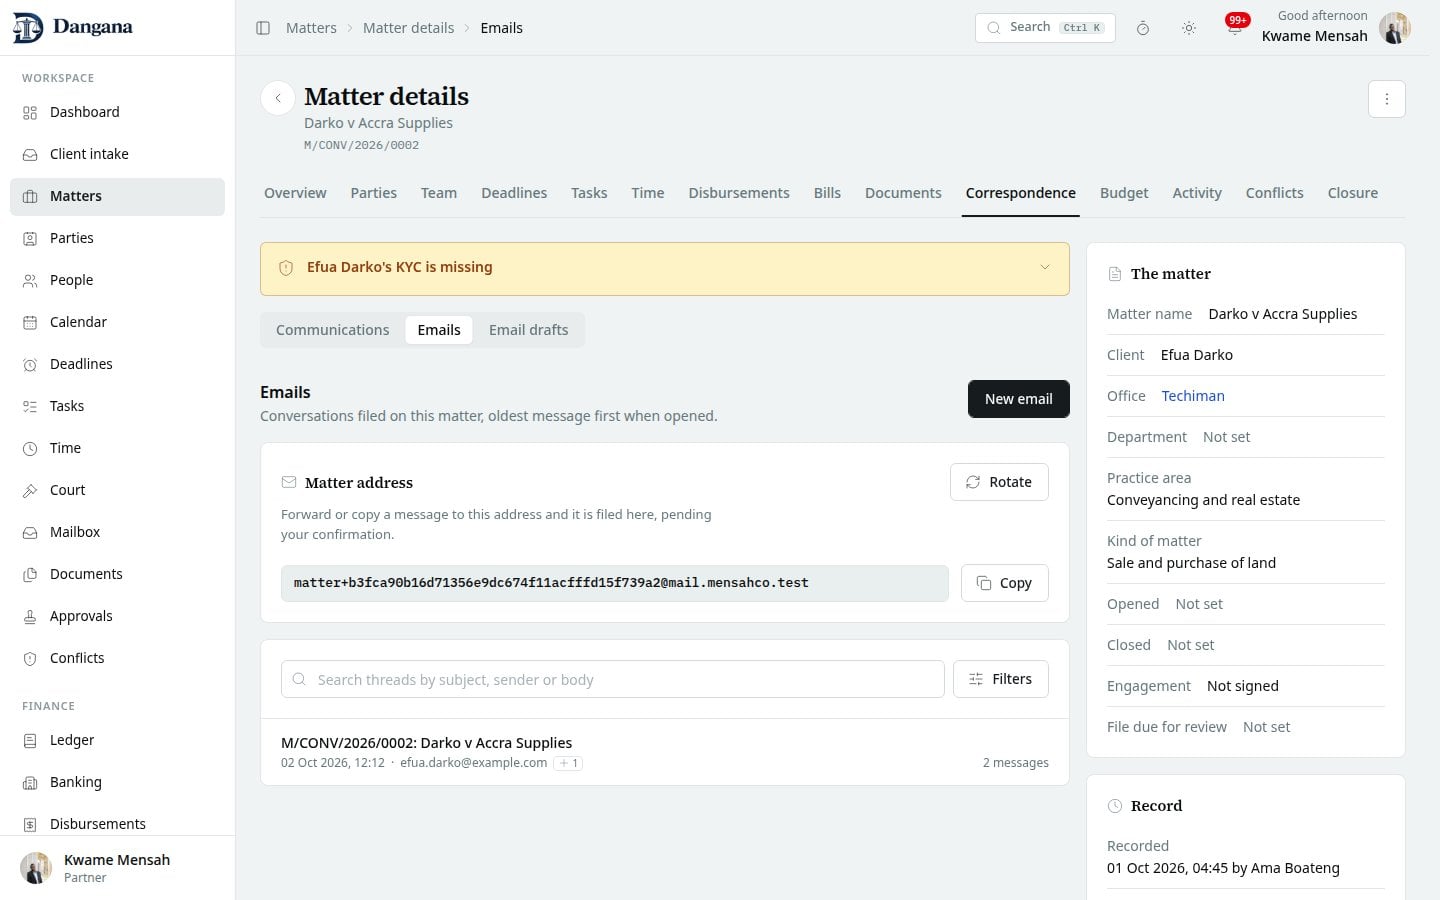Copy the matter email address
The width and height of the screenshot is (1440, 900).
[1004, 583]
